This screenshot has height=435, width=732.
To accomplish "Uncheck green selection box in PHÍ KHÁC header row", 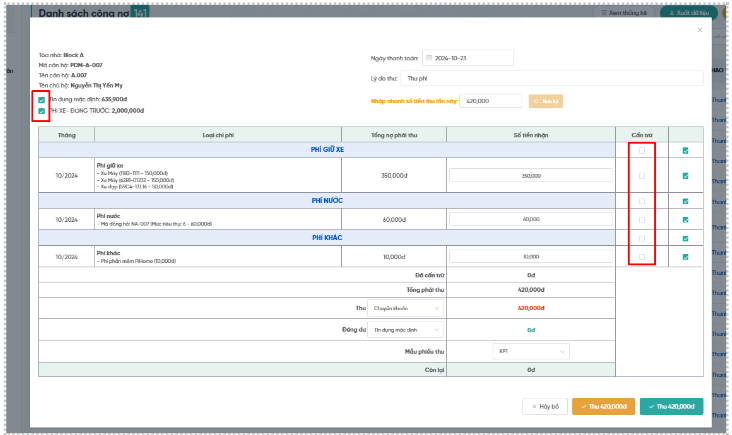I will pyautogui.click(x=685, y=239).
